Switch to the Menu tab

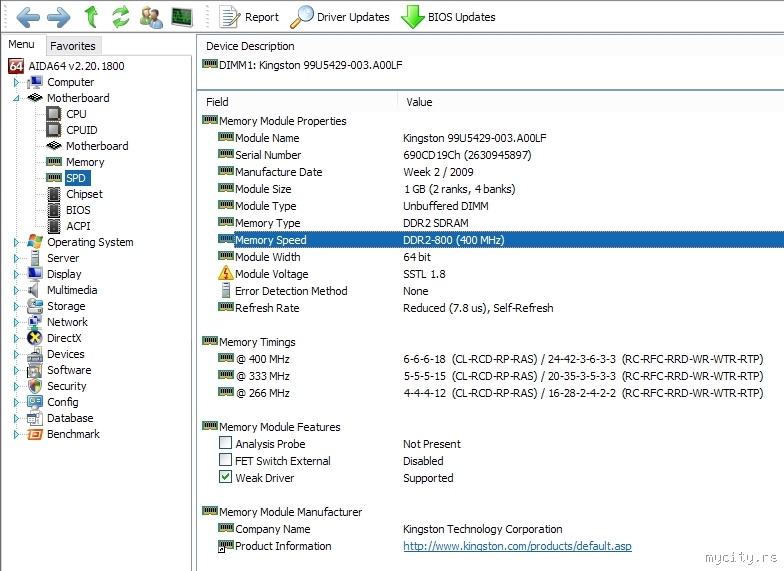(x=22, y=44)
